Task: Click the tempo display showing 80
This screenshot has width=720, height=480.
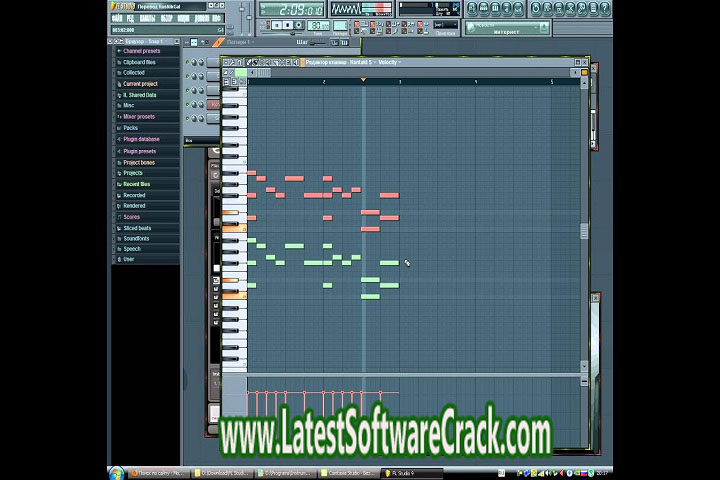Action: point(318,26)
